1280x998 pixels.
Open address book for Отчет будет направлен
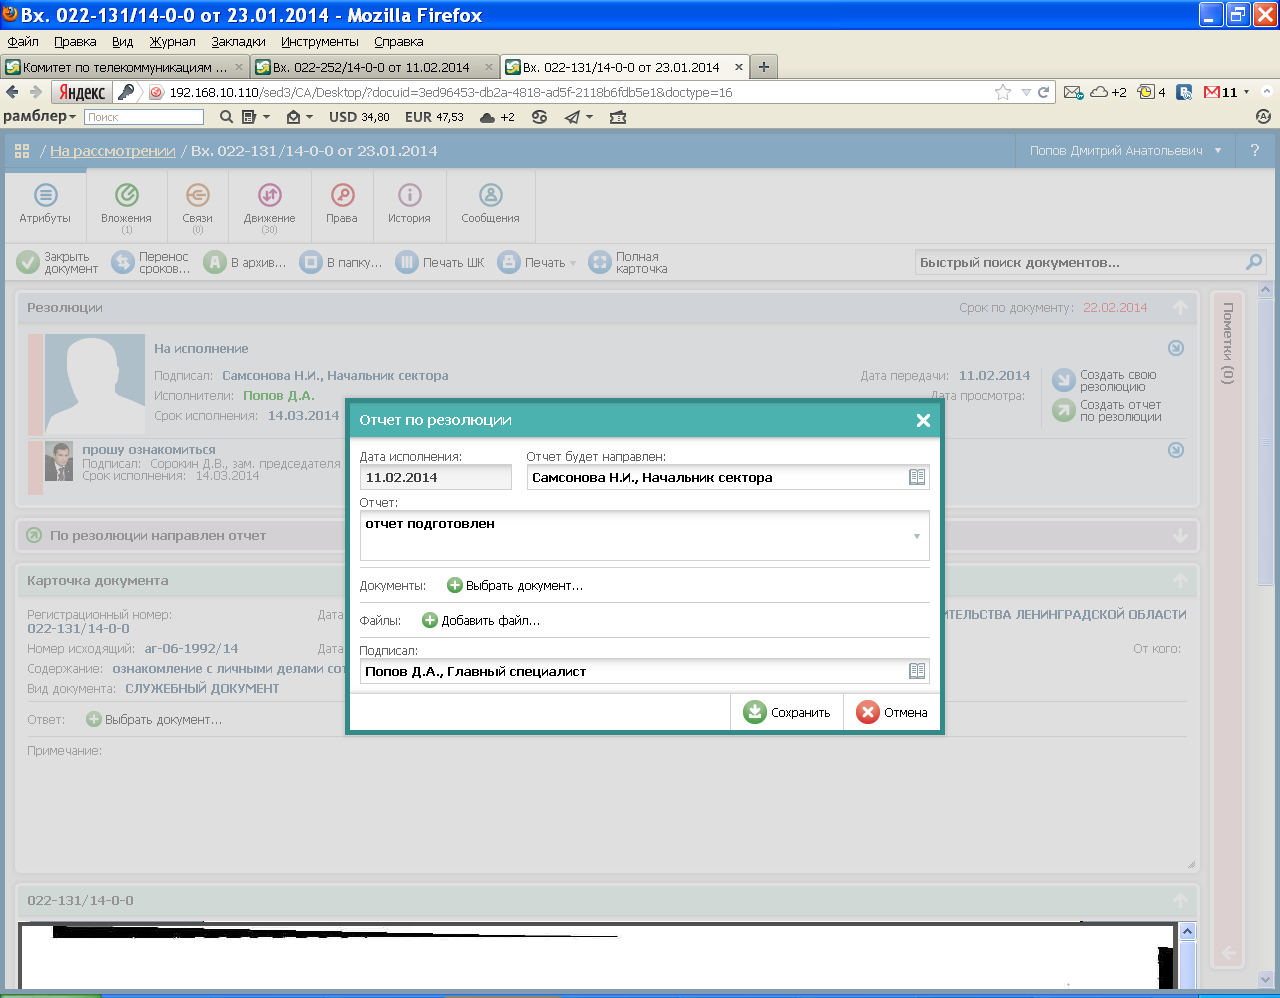click(x=917, y=478)
